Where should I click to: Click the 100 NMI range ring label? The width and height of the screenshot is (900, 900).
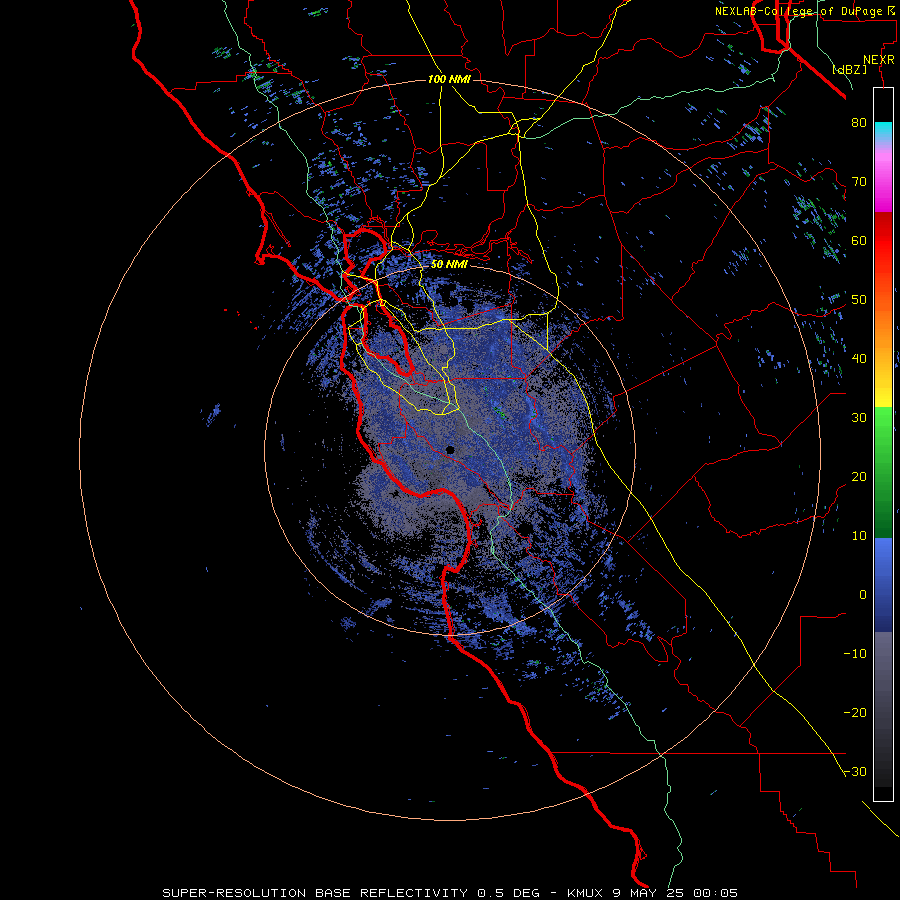coord(449,79)
